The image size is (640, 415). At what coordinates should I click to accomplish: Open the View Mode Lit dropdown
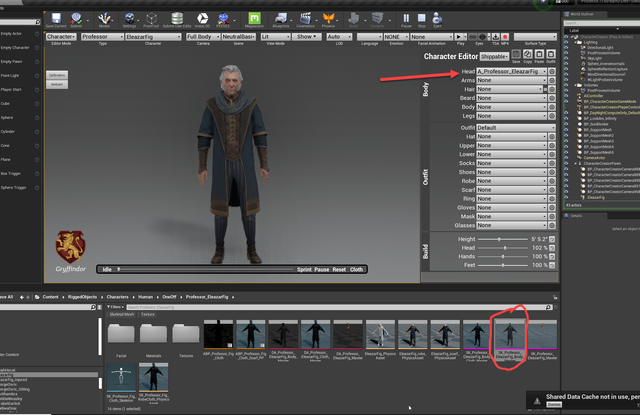pos(276,37)
